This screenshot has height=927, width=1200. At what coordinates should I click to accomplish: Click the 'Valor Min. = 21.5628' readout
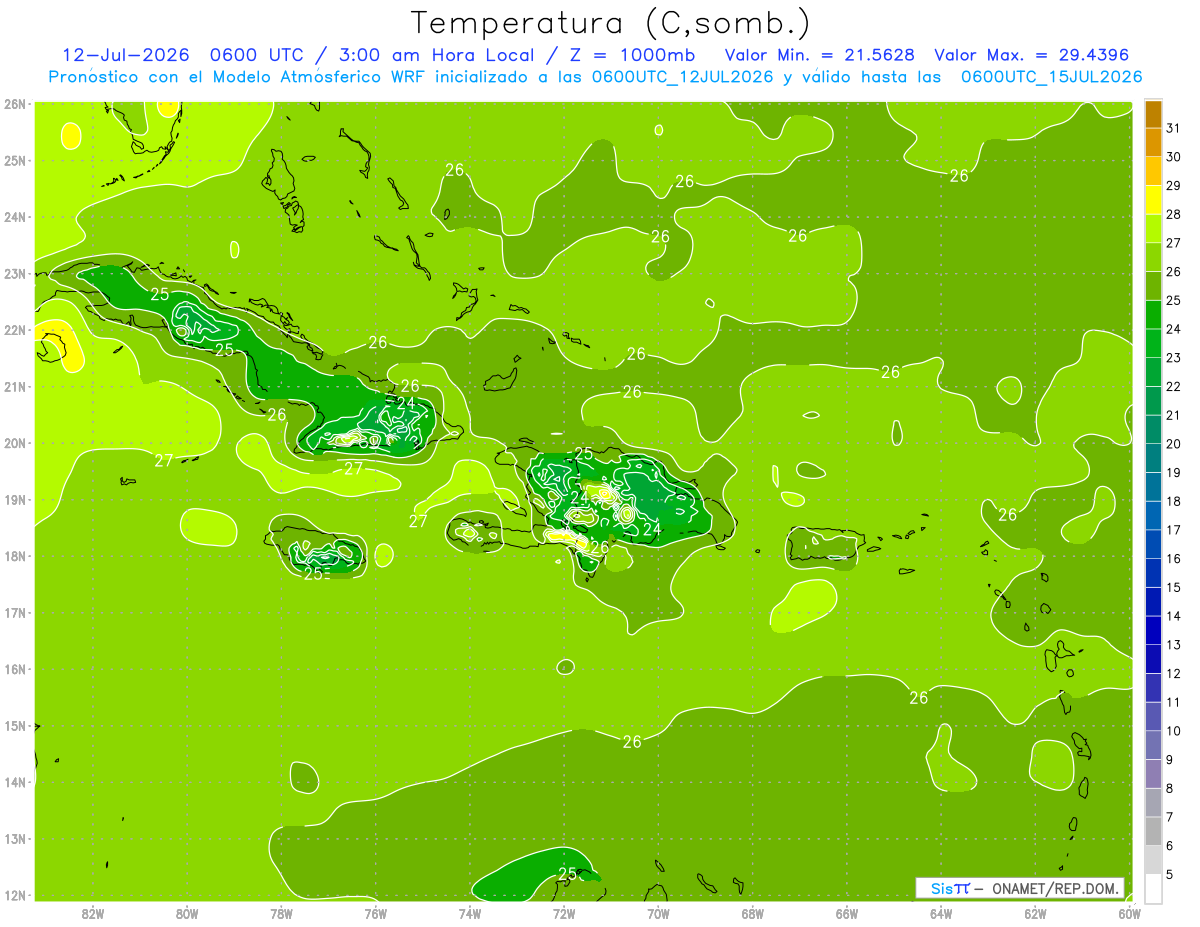click(820, 55)
